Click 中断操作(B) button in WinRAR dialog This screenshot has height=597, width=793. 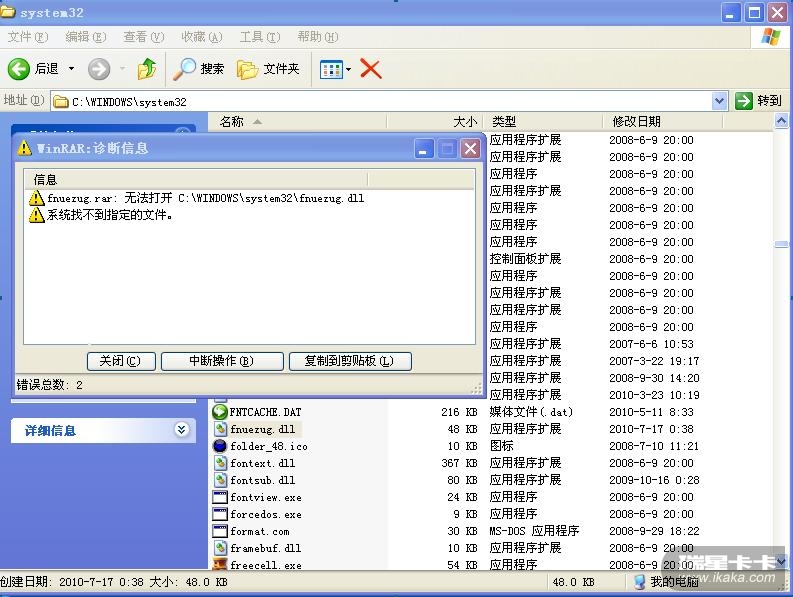click(222, 361)
